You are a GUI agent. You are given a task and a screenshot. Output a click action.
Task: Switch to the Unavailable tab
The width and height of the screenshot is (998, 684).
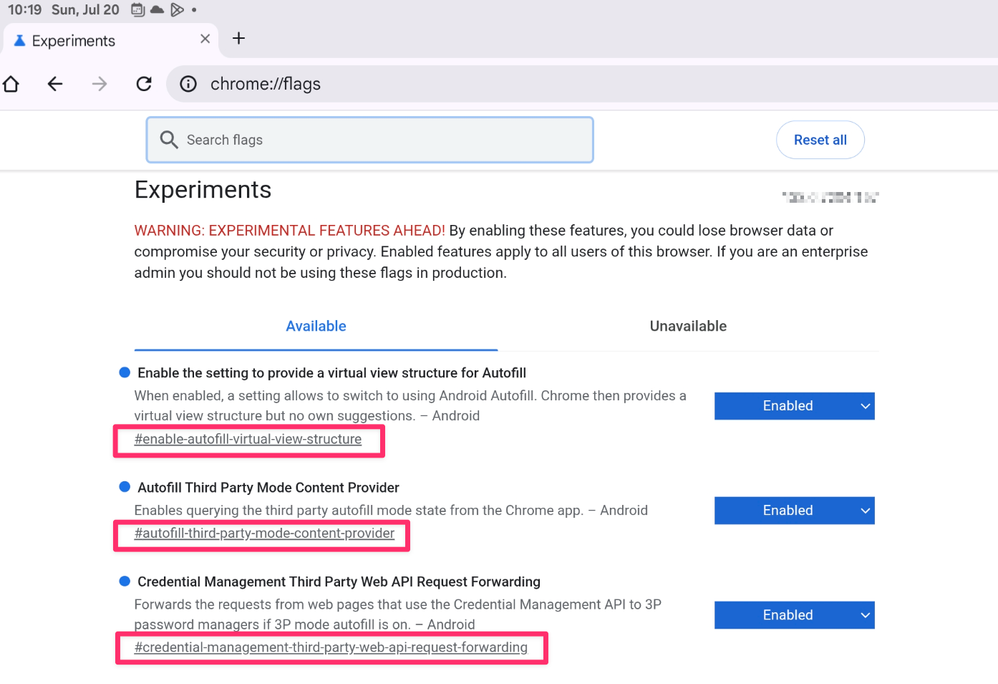pos(688,326)
